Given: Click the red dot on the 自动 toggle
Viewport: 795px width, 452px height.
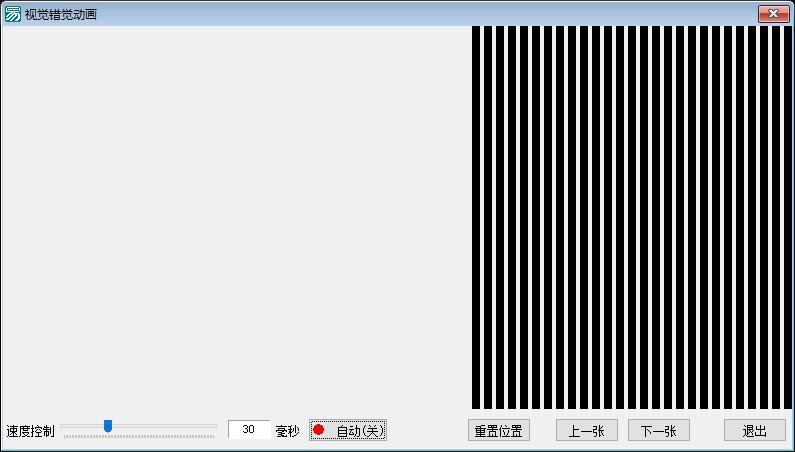Looking at the screenshot, I should (319, 430).
